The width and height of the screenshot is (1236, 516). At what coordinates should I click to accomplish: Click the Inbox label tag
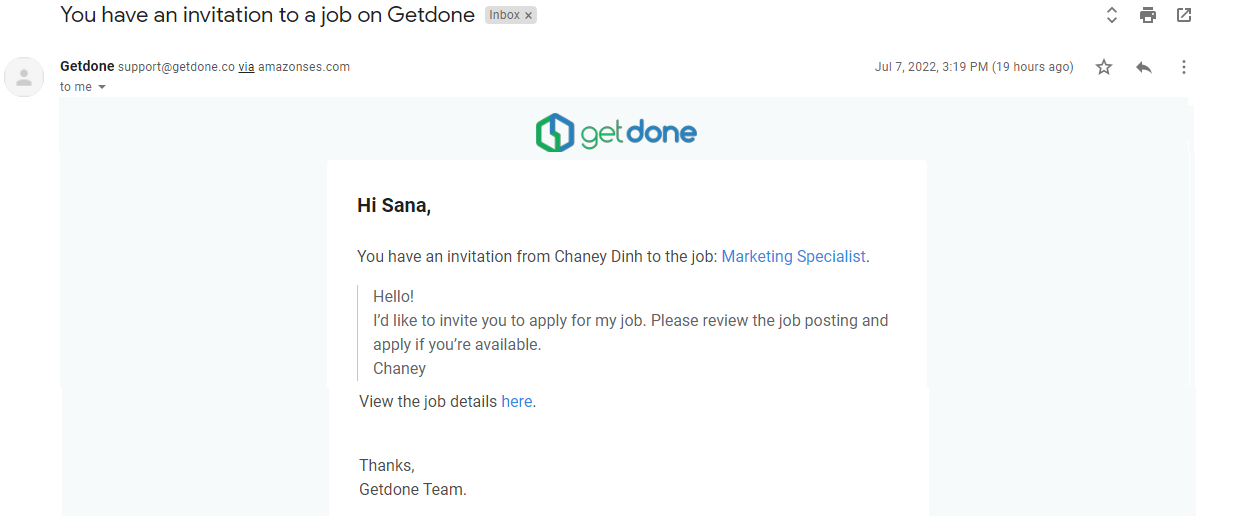pos(504,16)
